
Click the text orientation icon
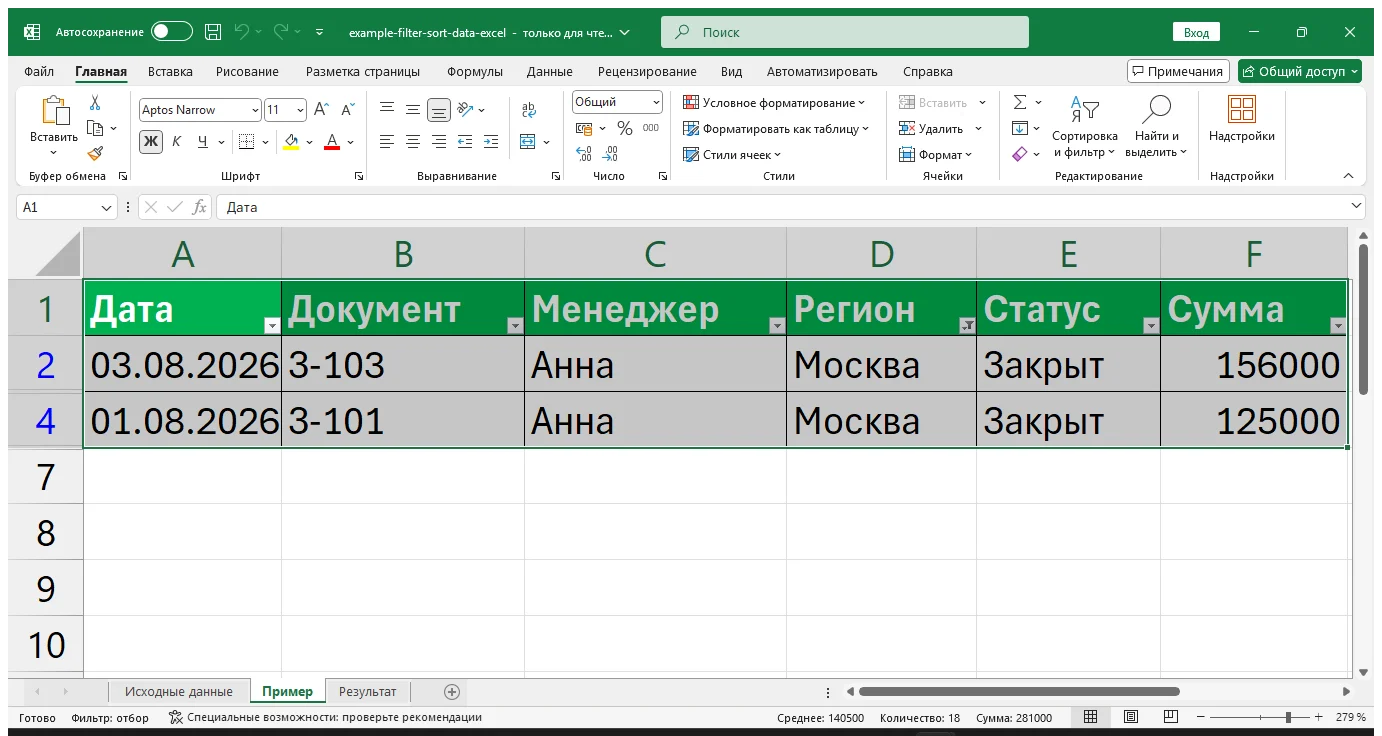pyautogui.click(x=465, y=110)
